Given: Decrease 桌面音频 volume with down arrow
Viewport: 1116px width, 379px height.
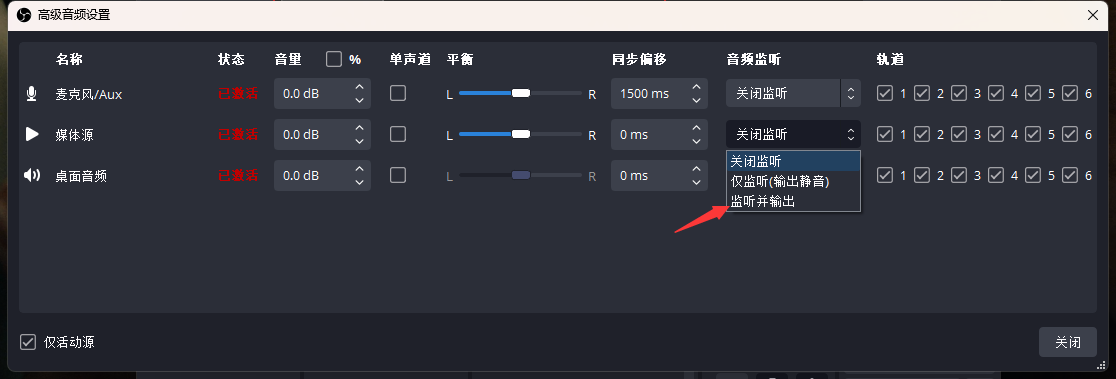Looking at the screenshot, I should coord(359,183).
